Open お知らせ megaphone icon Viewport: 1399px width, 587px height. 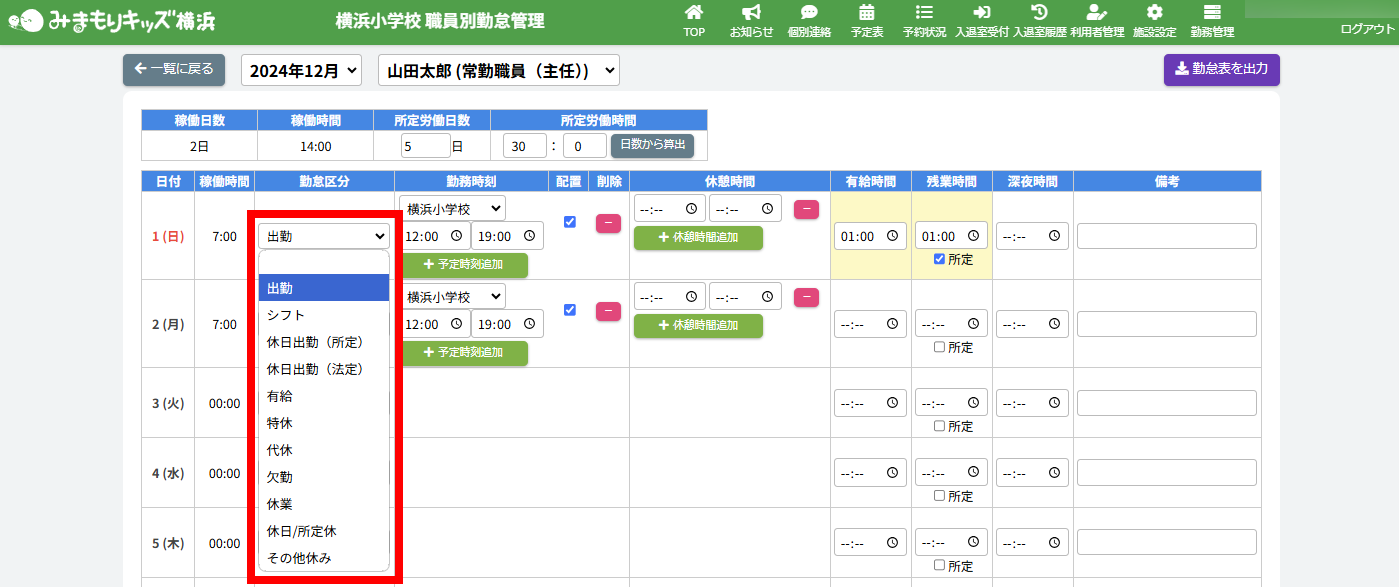(751, 14)
